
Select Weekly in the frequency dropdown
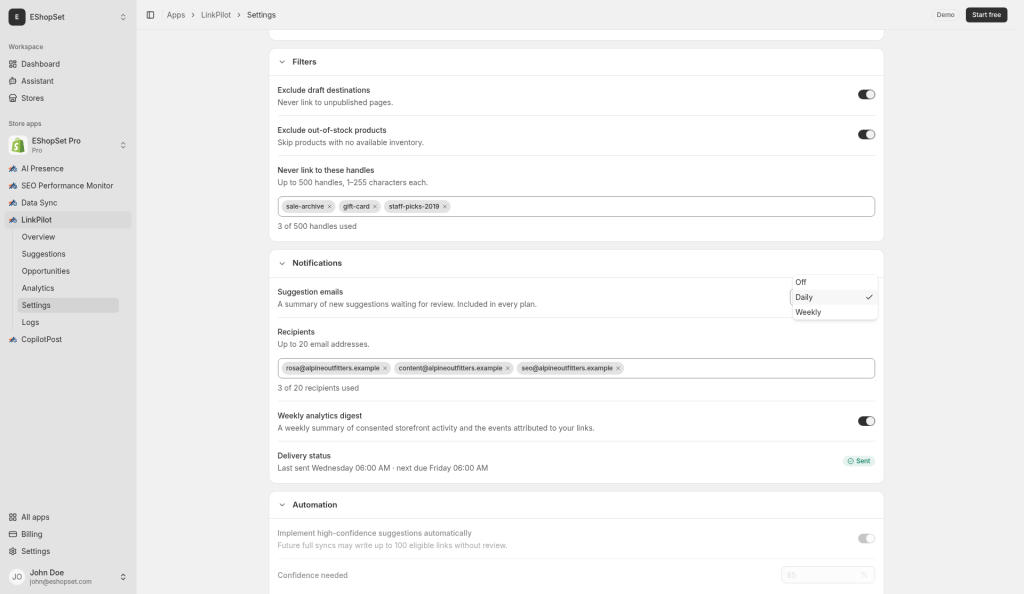(x=835, y=312)
